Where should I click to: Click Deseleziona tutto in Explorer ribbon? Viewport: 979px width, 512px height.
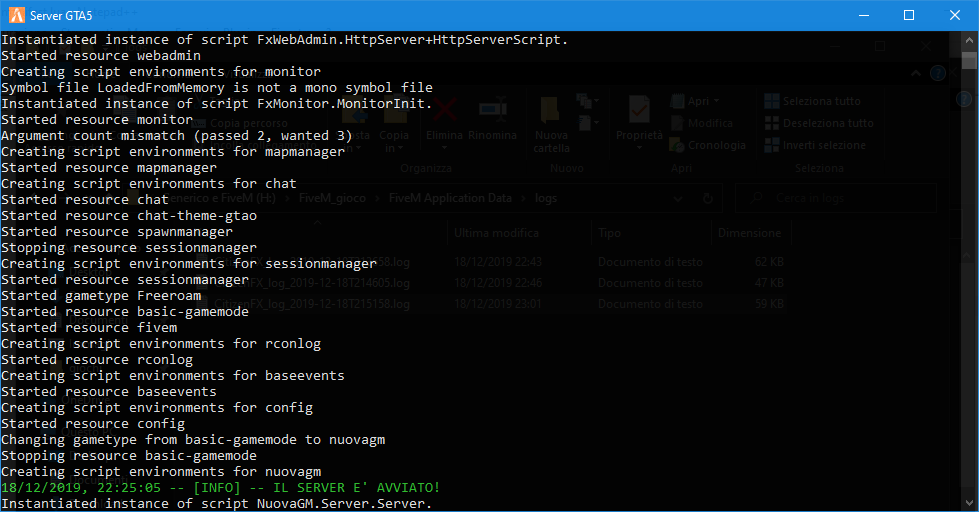point(819,123)
